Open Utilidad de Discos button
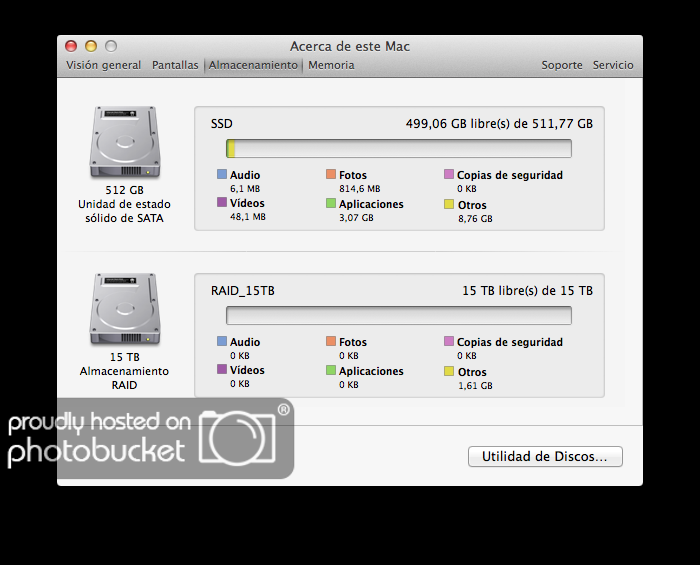 pos(545,456)
